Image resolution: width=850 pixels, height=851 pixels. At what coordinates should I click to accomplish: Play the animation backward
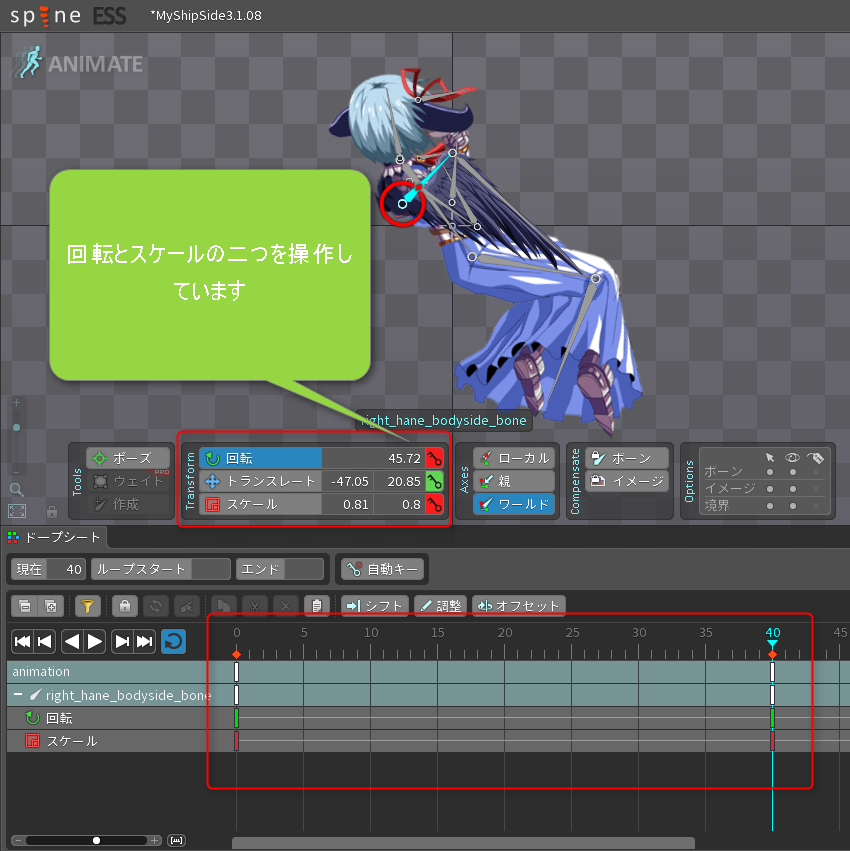click(x=72, y=642)
